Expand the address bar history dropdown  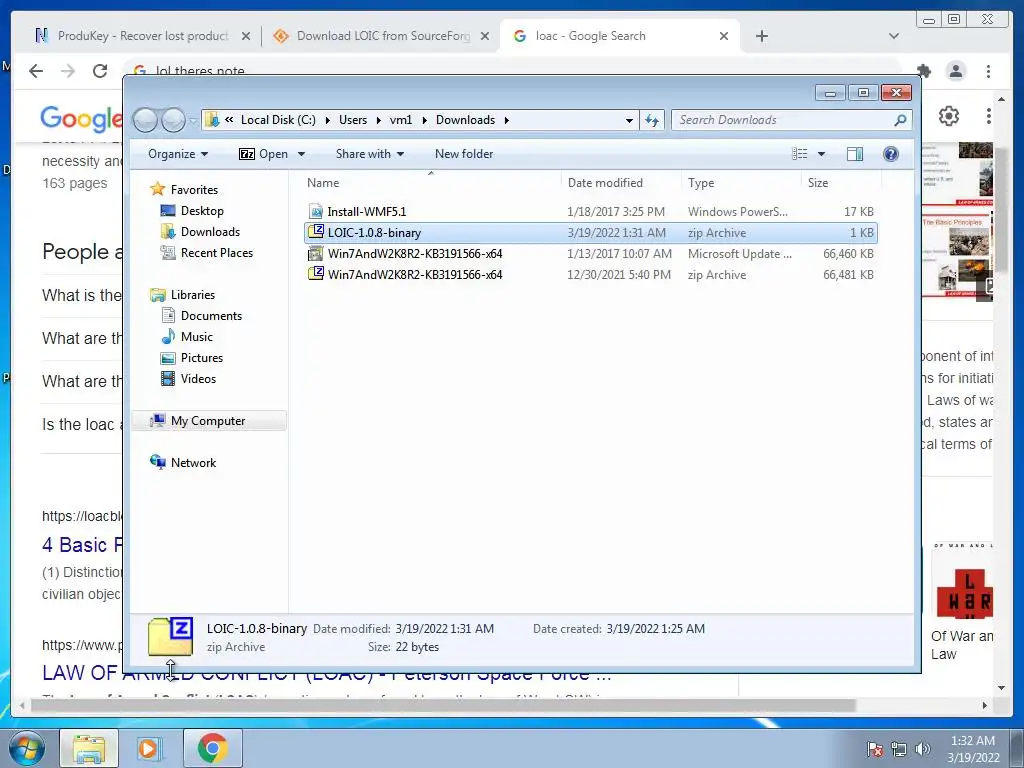pyautogui.click(x=629, y=120)
